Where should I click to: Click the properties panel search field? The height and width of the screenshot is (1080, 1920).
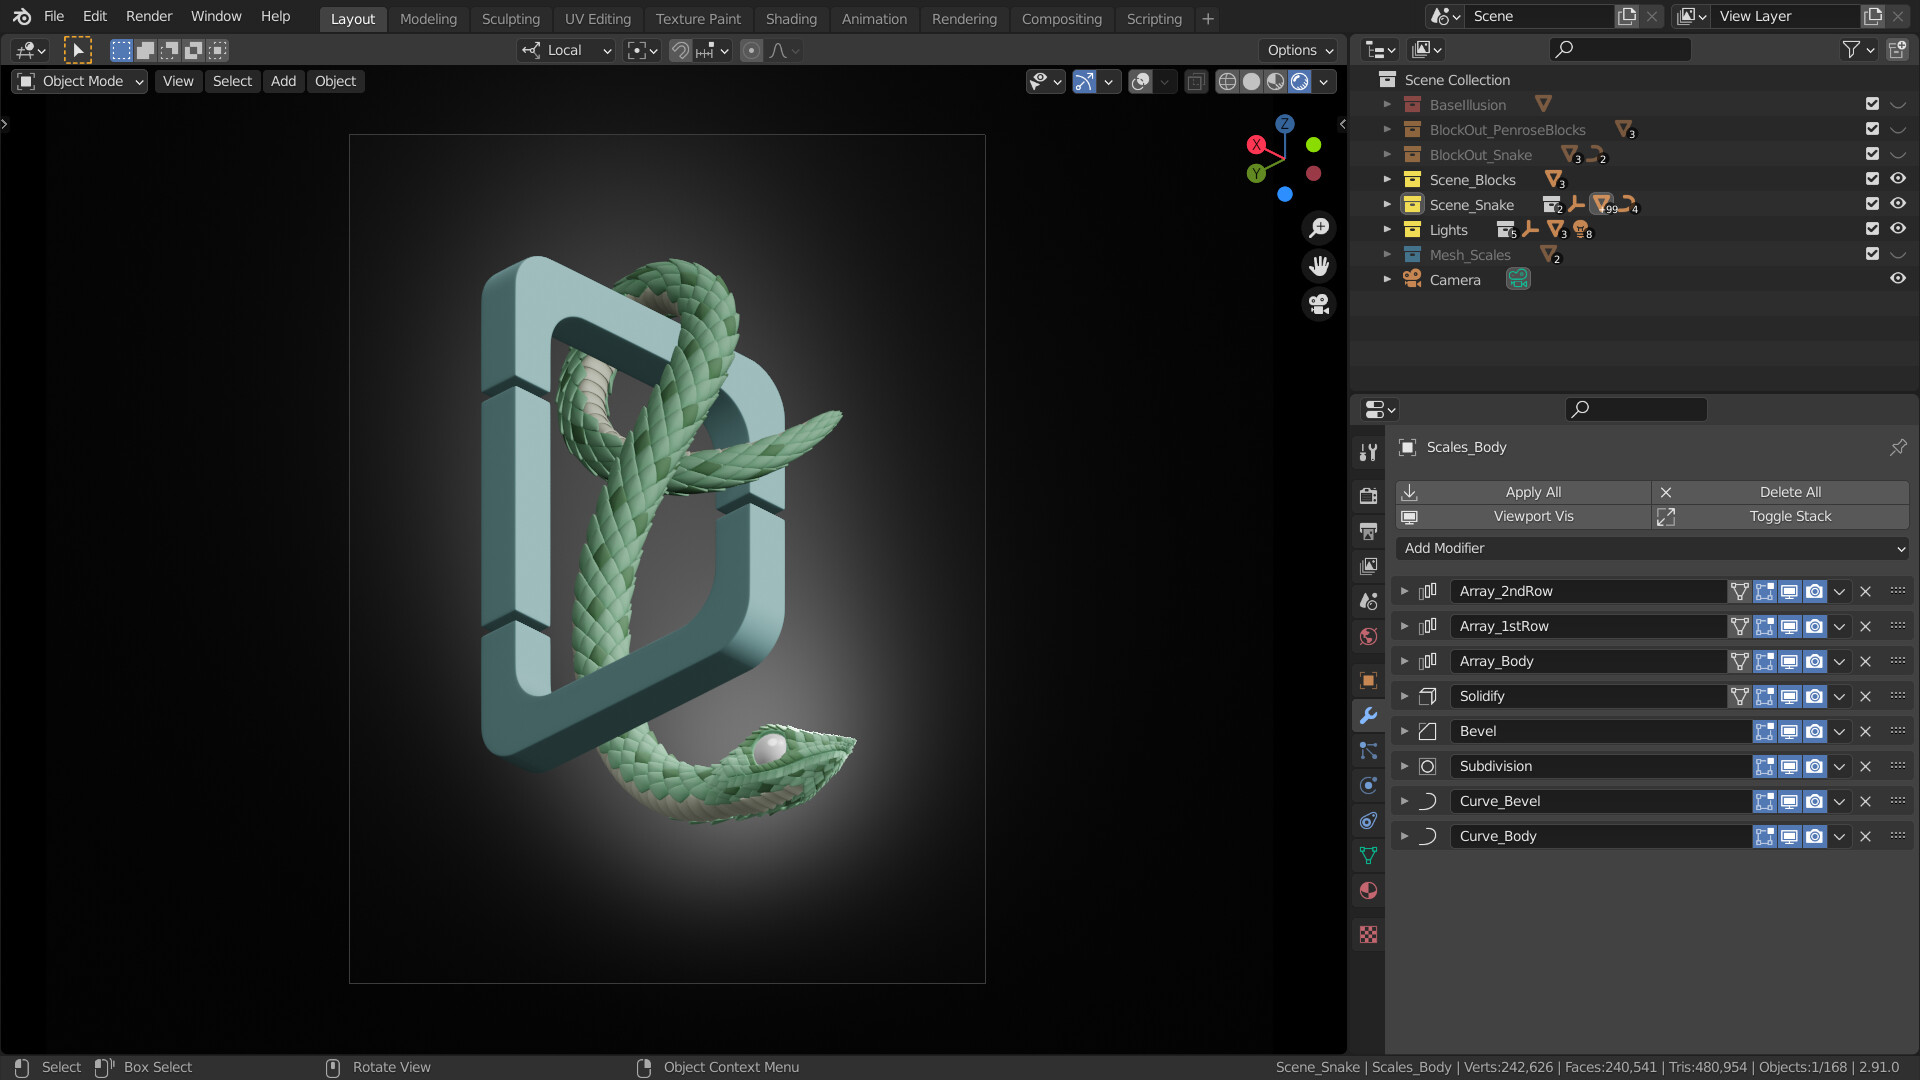point(1636,409)
